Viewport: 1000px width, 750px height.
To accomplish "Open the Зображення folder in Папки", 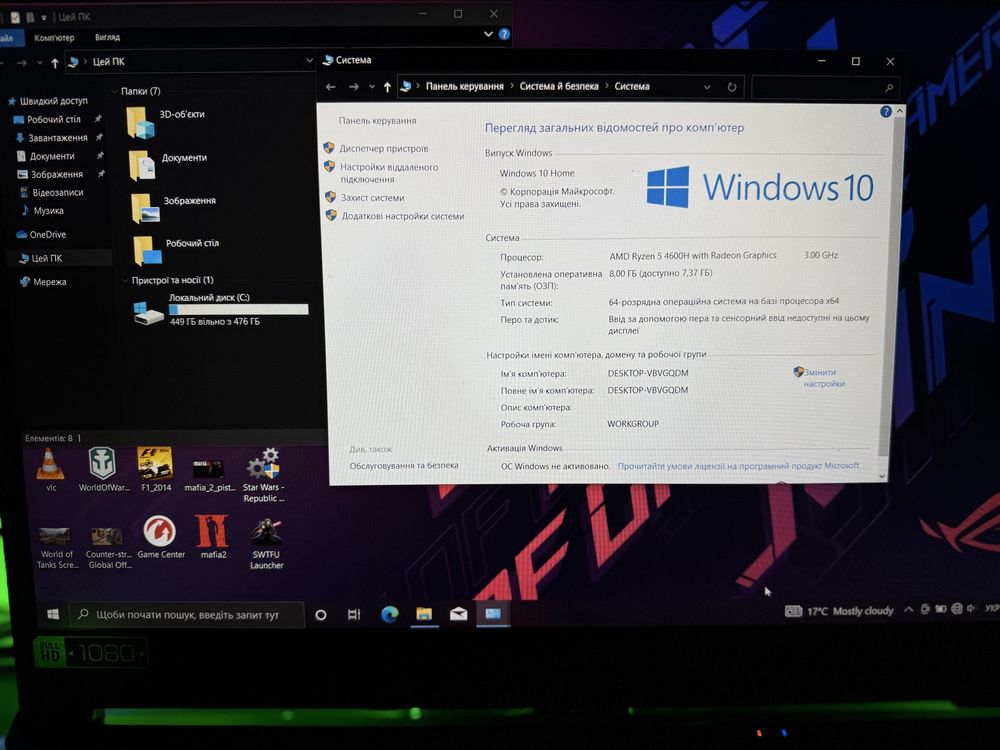I will [x=173, y=208].
